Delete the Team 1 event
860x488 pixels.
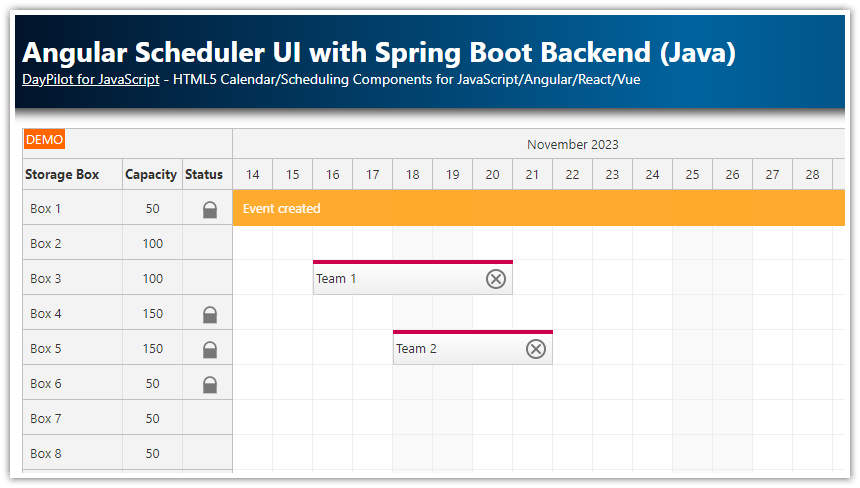click(496, 279)
